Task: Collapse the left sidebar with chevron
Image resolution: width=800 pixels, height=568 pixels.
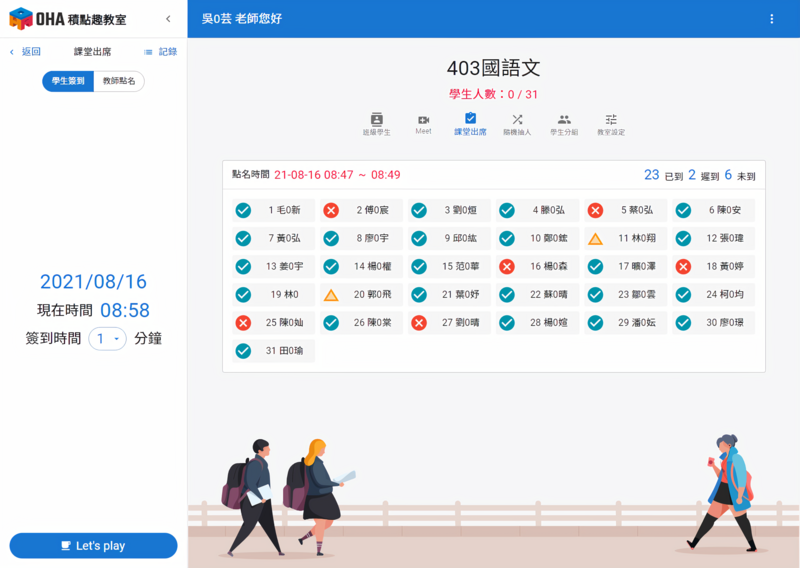Action: [168, 19]
